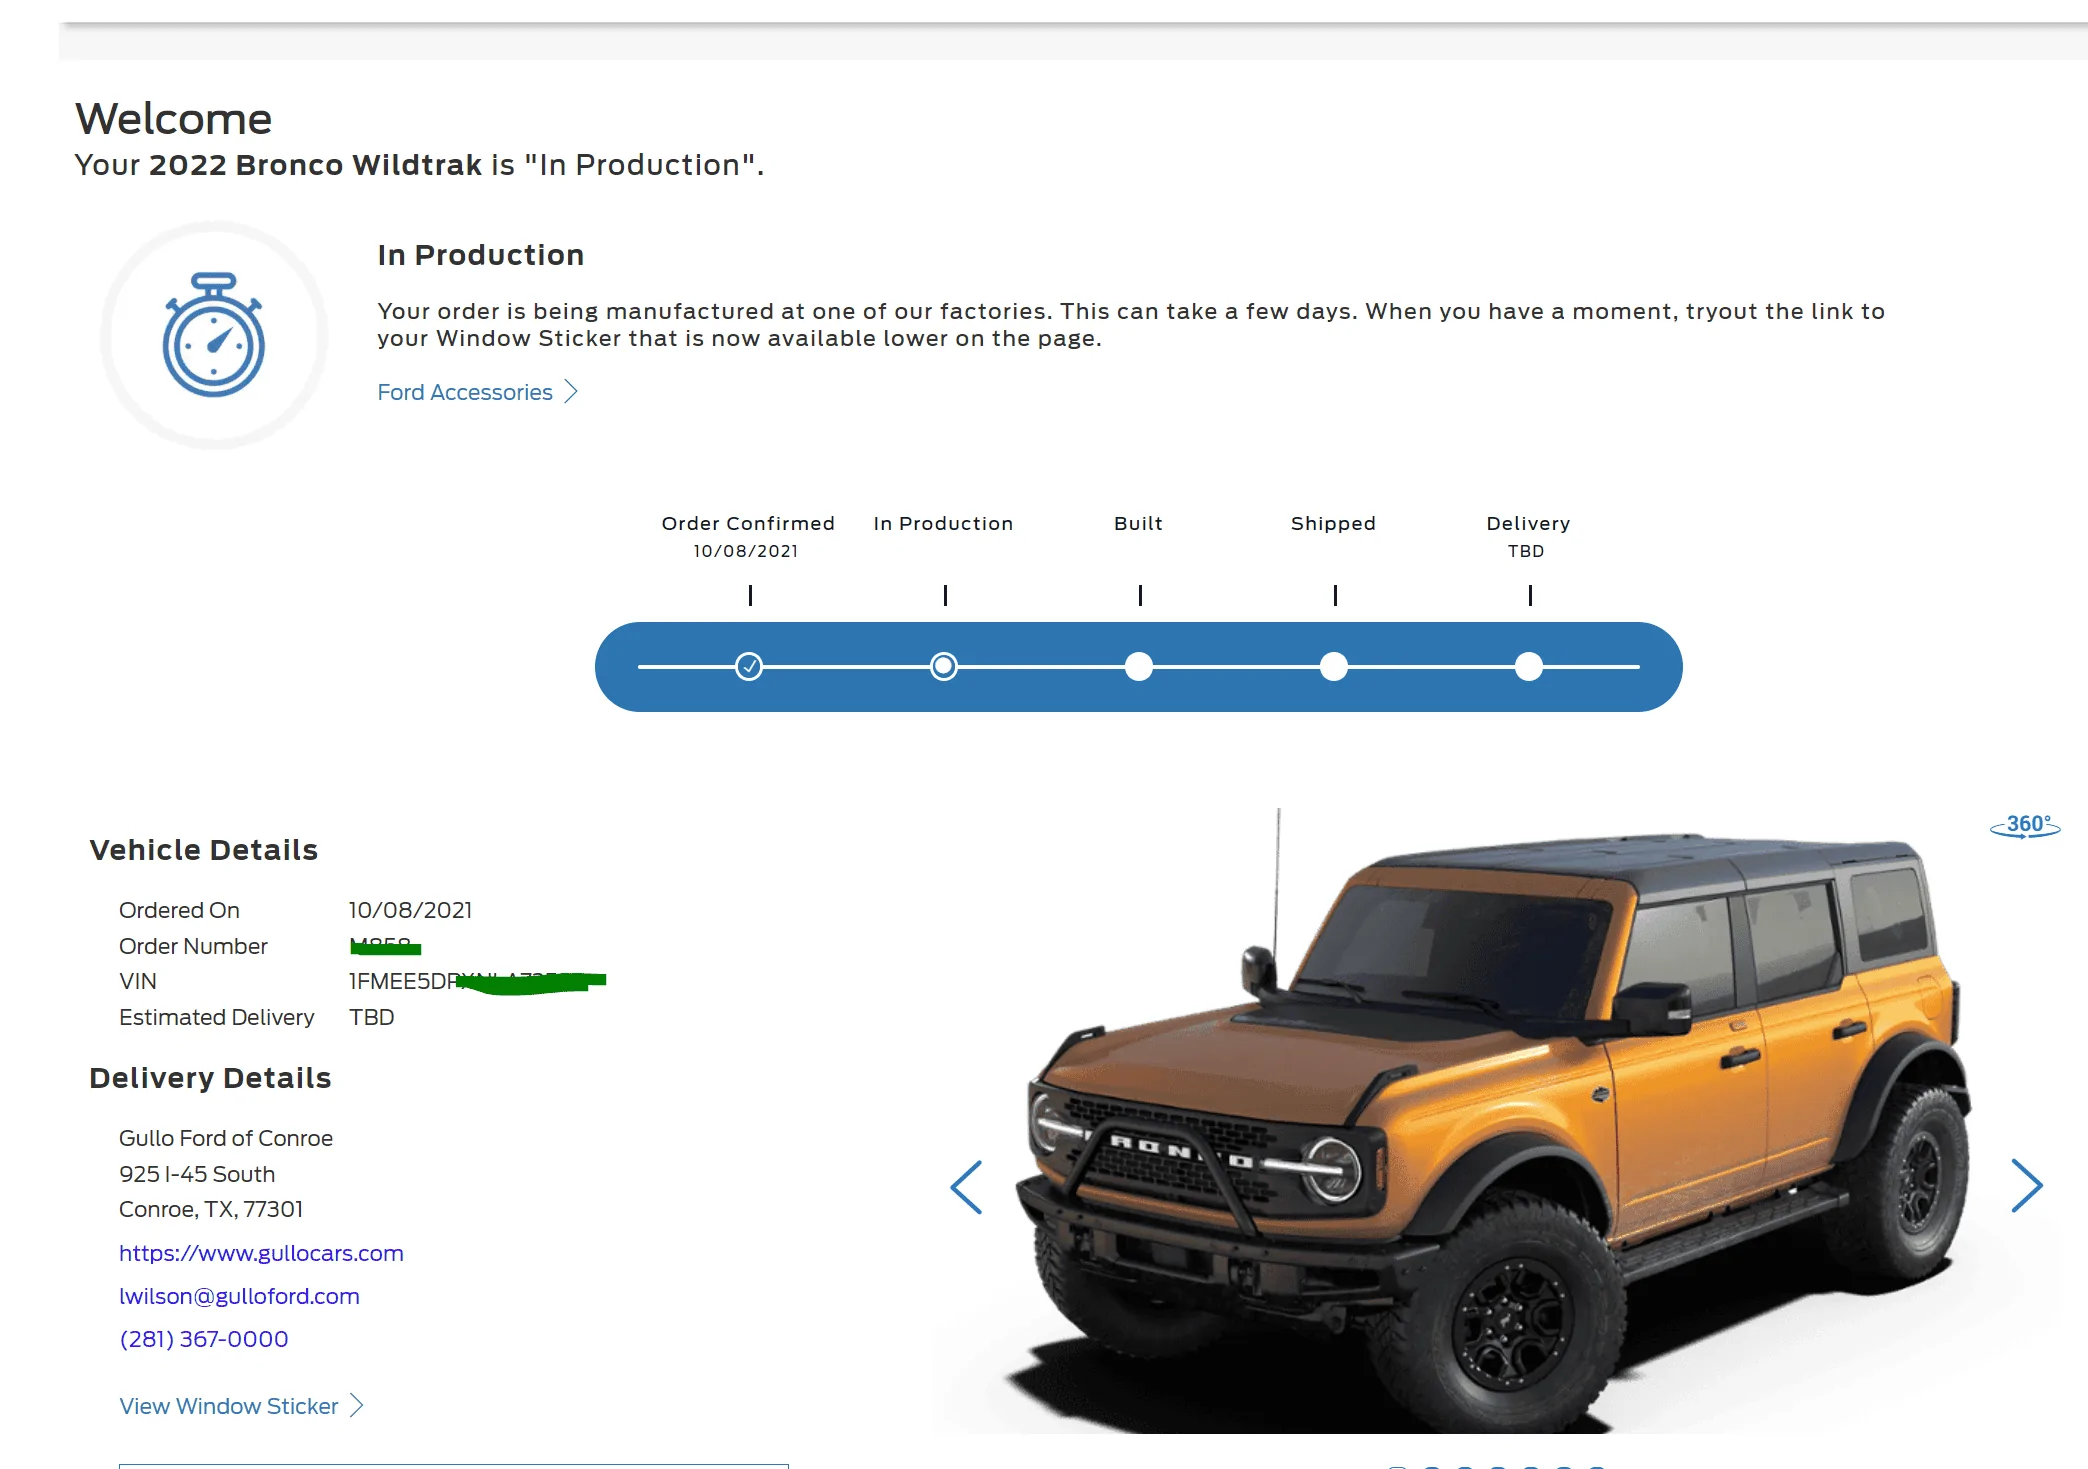
Task: Select the Shipped progress marker
Action: [x=1334, y=666]
